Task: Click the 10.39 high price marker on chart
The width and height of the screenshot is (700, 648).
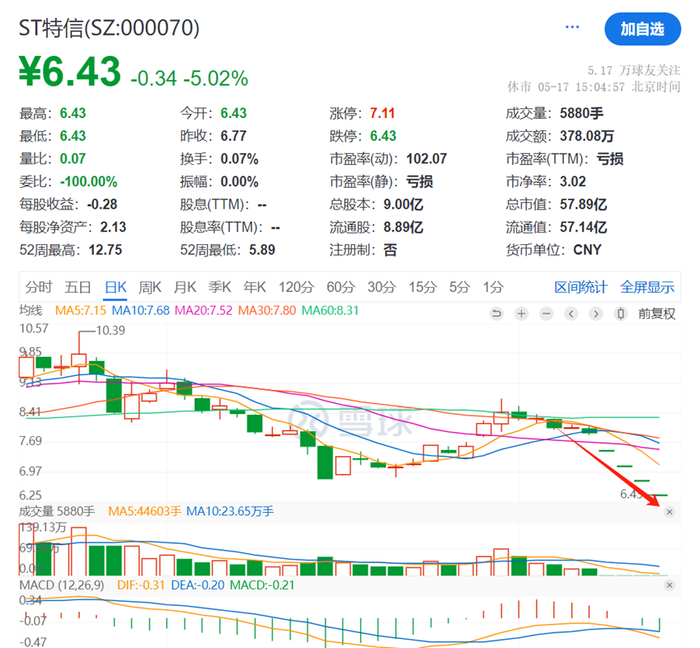Action: coord(111,331)
